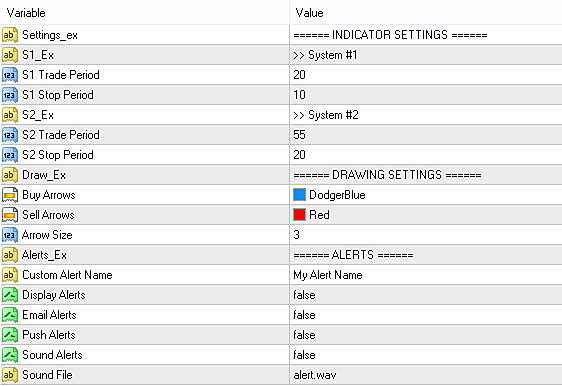Image resolution: width=562 pixels, height=386 pixels.
Task: Edit the My Alert Name value field
Action: [x=426, y=275]
